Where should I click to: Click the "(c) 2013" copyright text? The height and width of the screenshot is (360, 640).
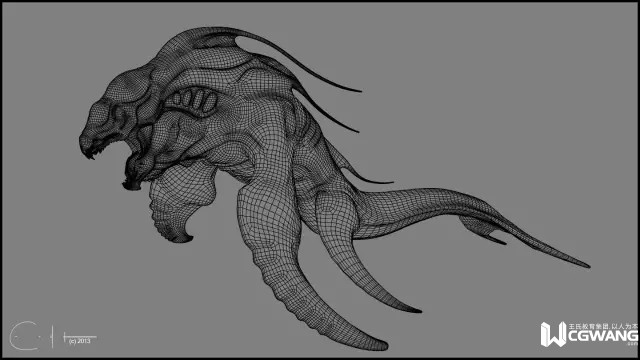(x=80, y=341)
